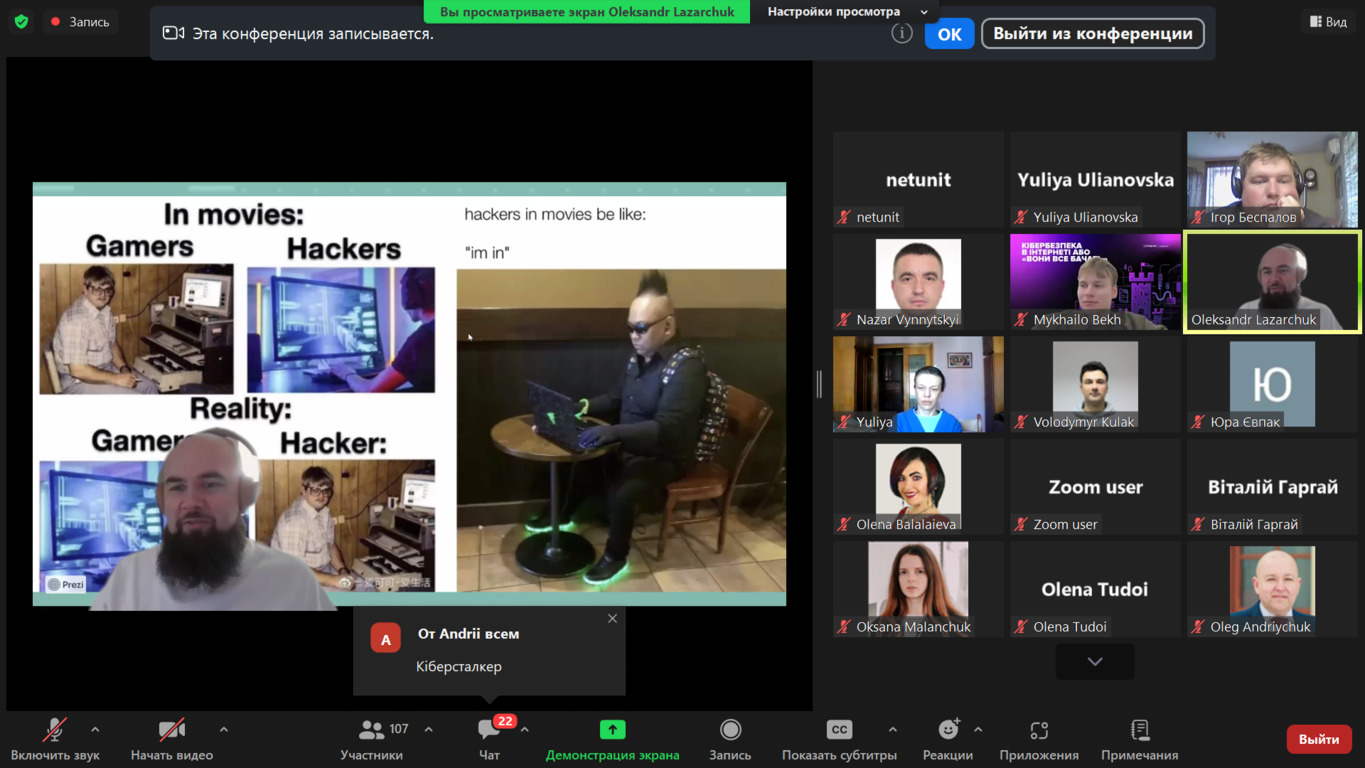Enable captions via Показать субтитры

point(839,740)
